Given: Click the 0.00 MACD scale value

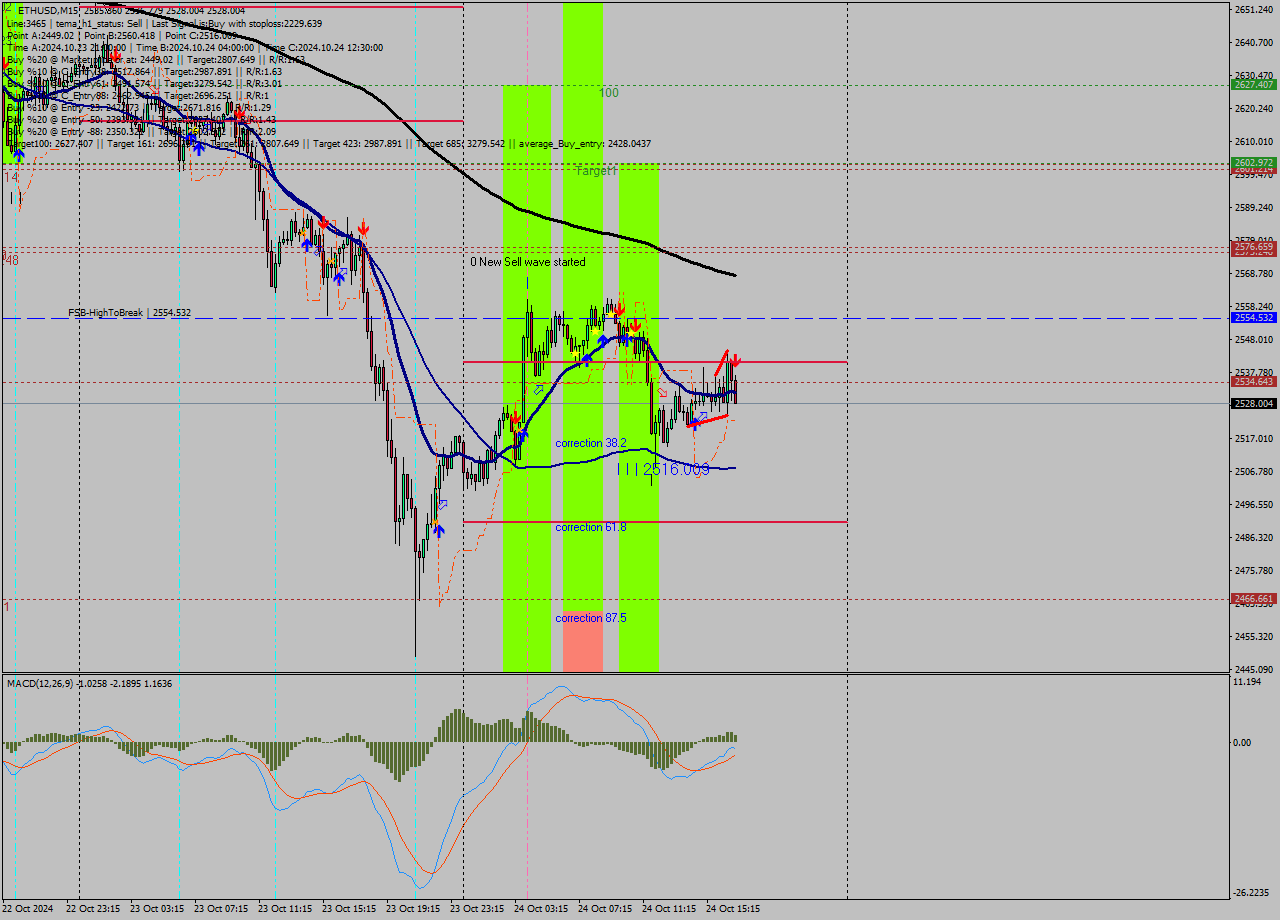Looking at the screenshot, I should (1244, 742).
